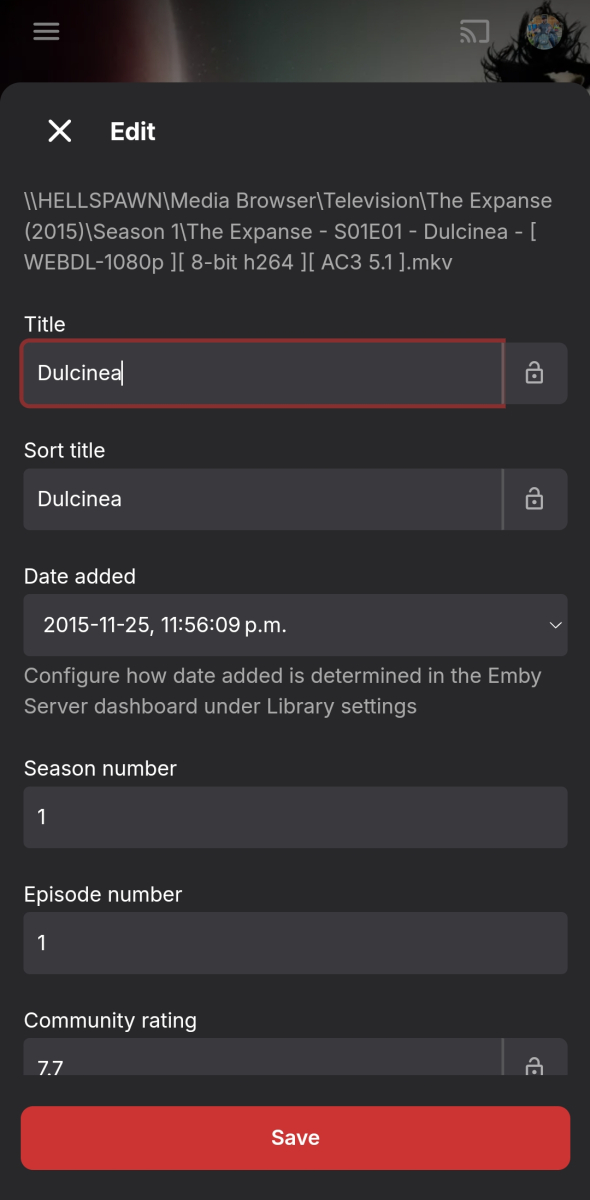Screen dimensions: 590x1200
Task: Toggle the lock icon beside Title
Action: tap(535, 373)
